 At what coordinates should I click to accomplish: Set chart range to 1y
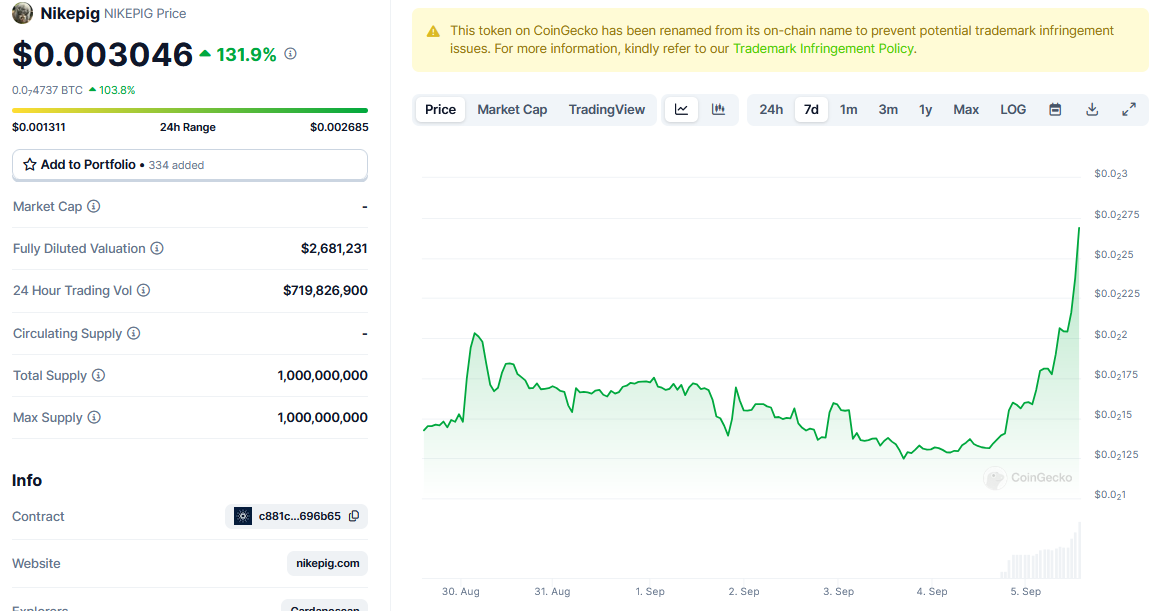pos(926,110)
